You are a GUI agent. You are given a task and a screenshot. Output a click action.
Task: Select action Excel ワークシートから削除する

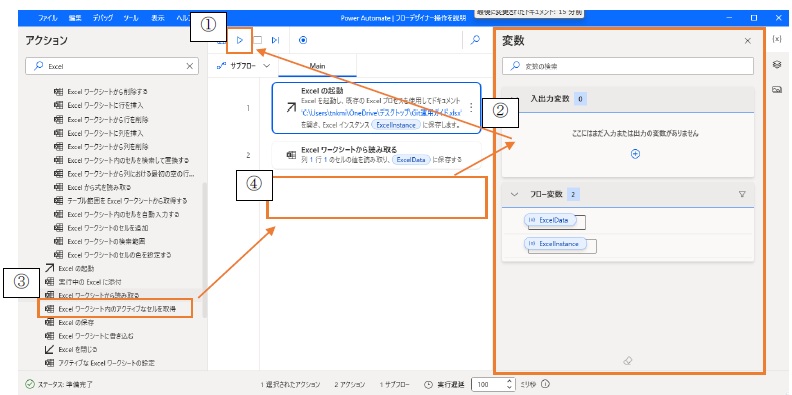coord(107,92)
